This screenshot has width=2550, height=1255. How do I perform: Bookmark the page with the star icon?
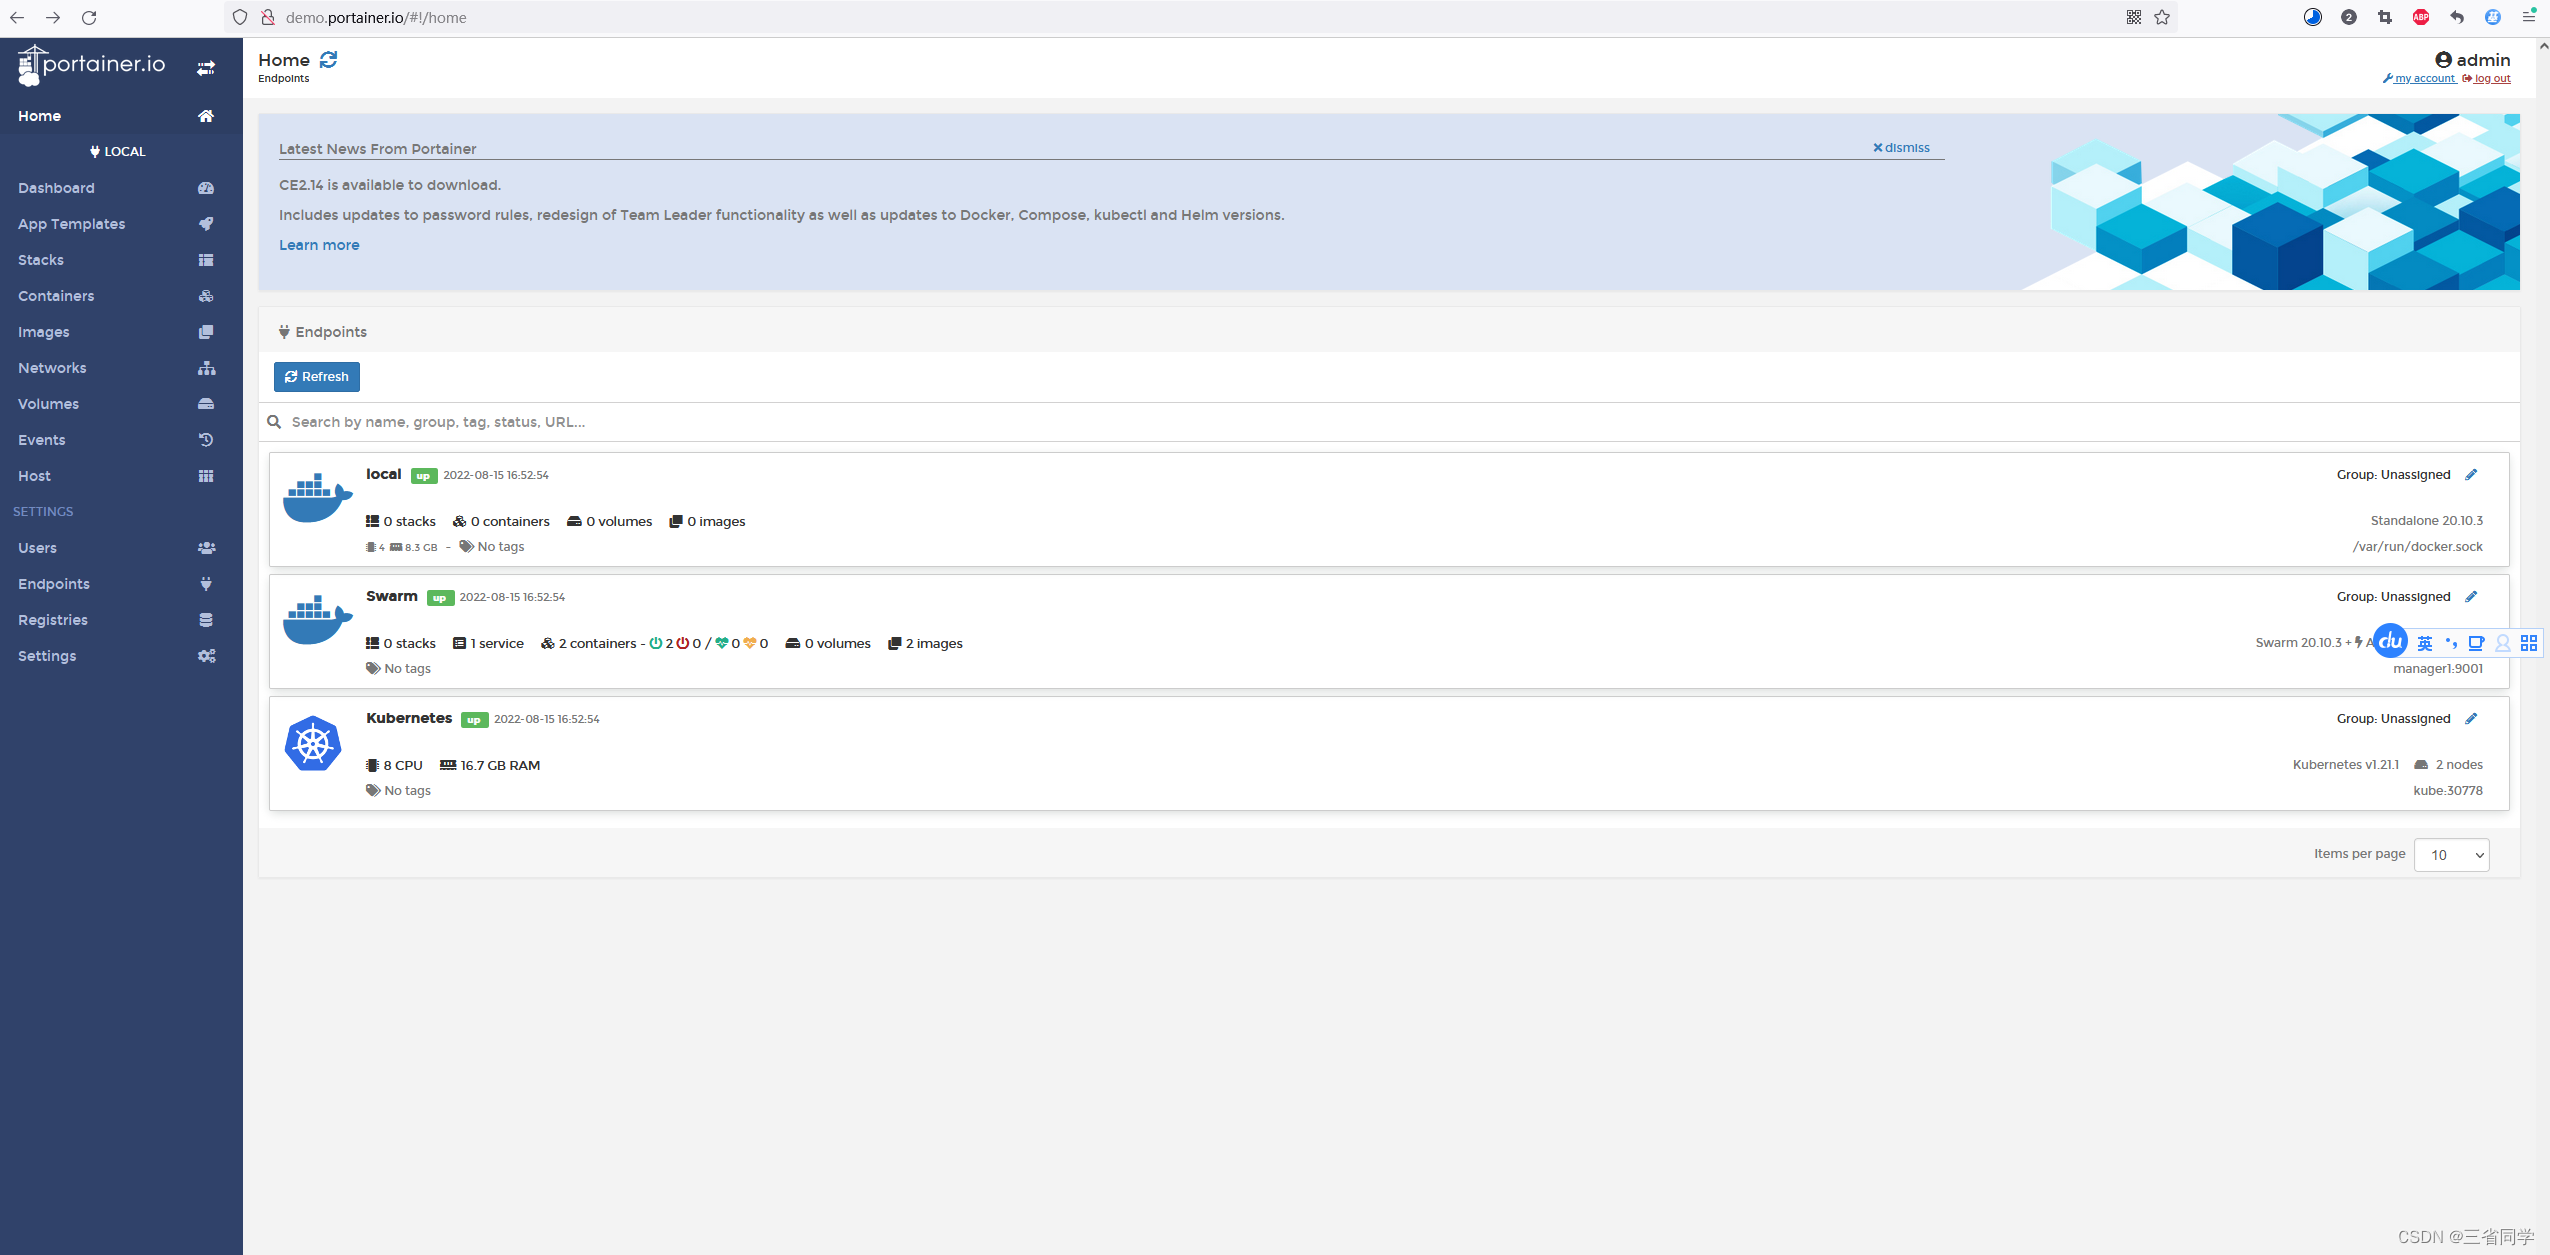pyautogui.click(x=2162, y=17)
